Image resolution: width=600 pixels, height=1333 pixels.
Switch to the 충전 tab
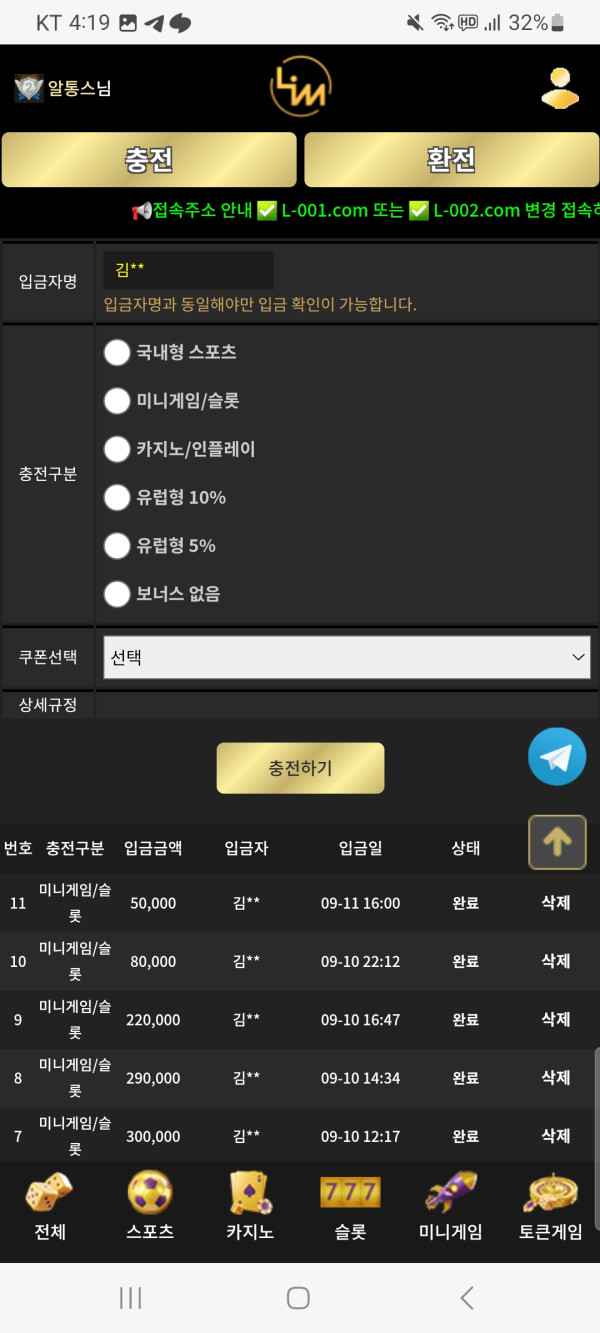coord(149,160)
